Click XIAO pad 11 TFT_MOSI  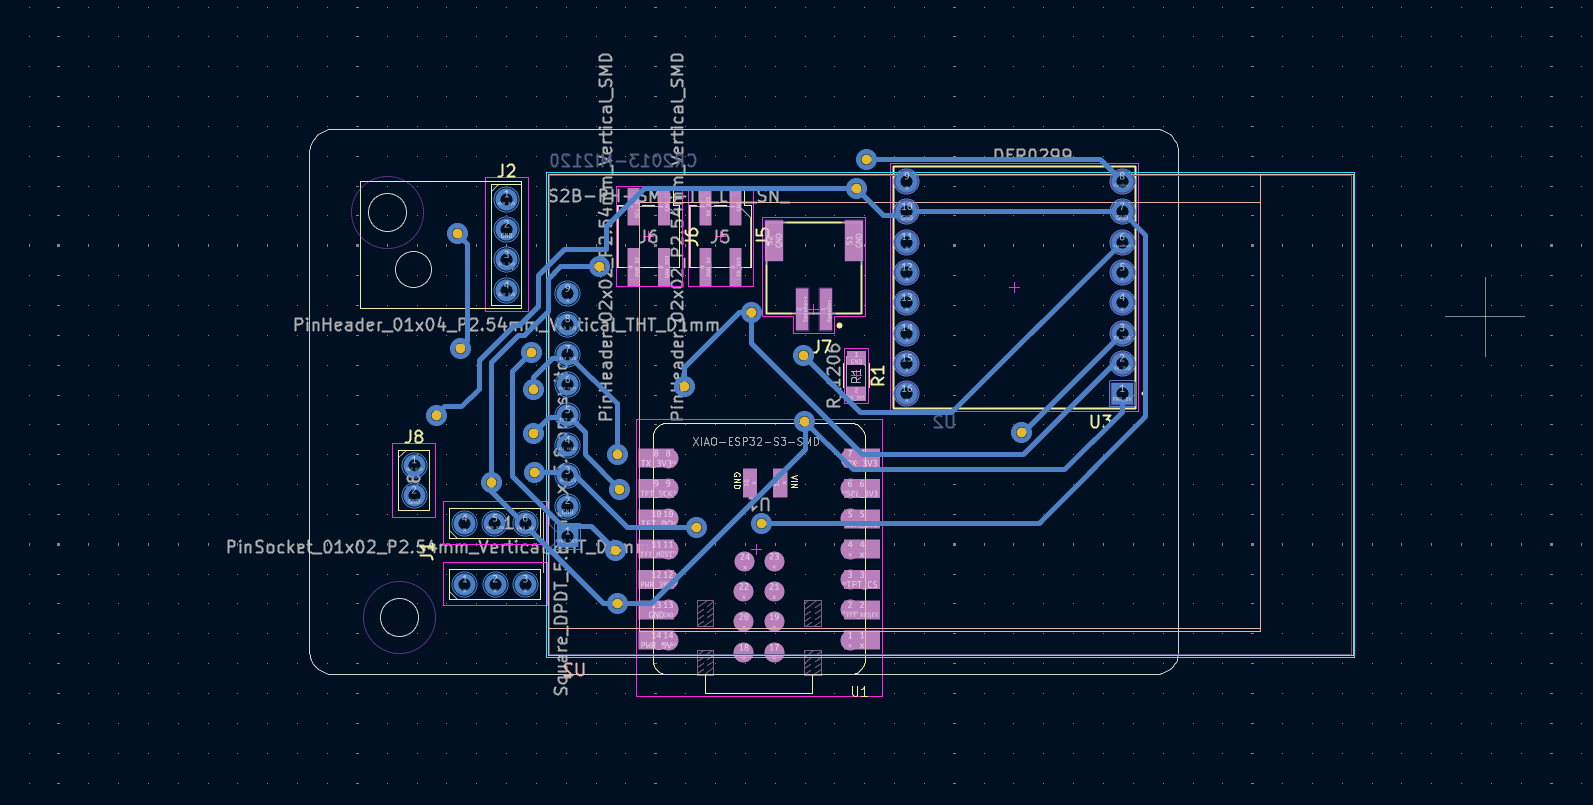point(658,548)
